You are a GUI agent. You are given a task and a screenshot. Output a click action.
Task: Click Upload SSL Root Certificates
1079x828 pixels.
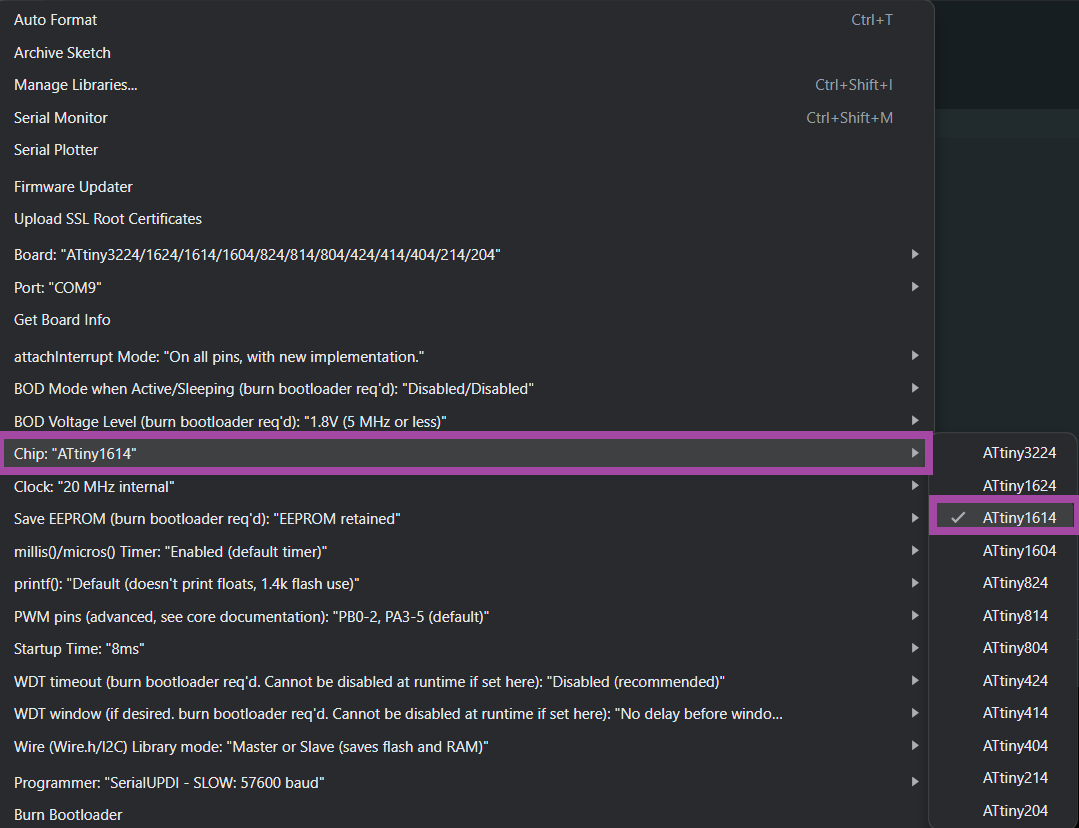pyautogui.click(x=108, y=219)
